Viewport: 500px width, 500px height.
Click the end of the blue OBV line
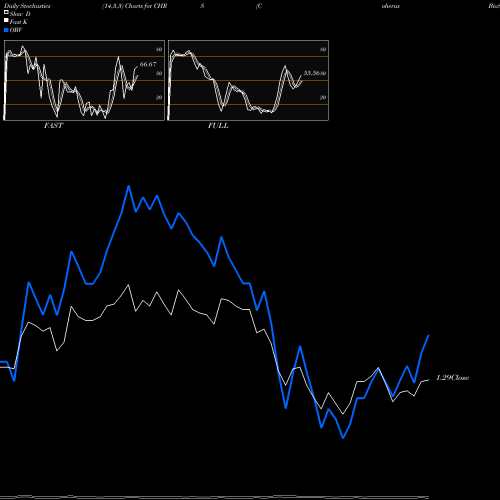pos(428,336)
